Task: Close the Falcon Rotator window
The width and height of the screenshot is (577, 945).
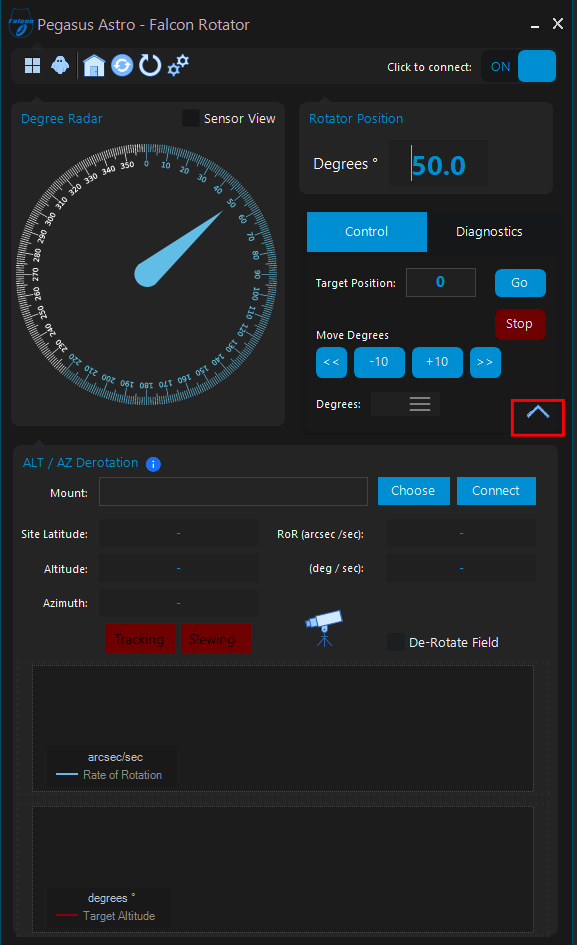Action: click(x=558, y=24)
